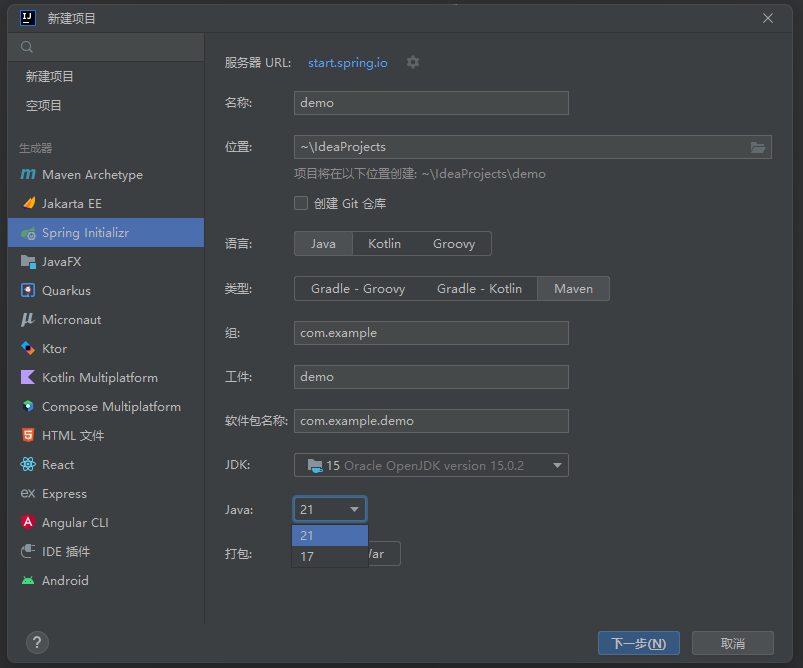Click the JavaFX icon
803x668 pixels.
point(28,262)
